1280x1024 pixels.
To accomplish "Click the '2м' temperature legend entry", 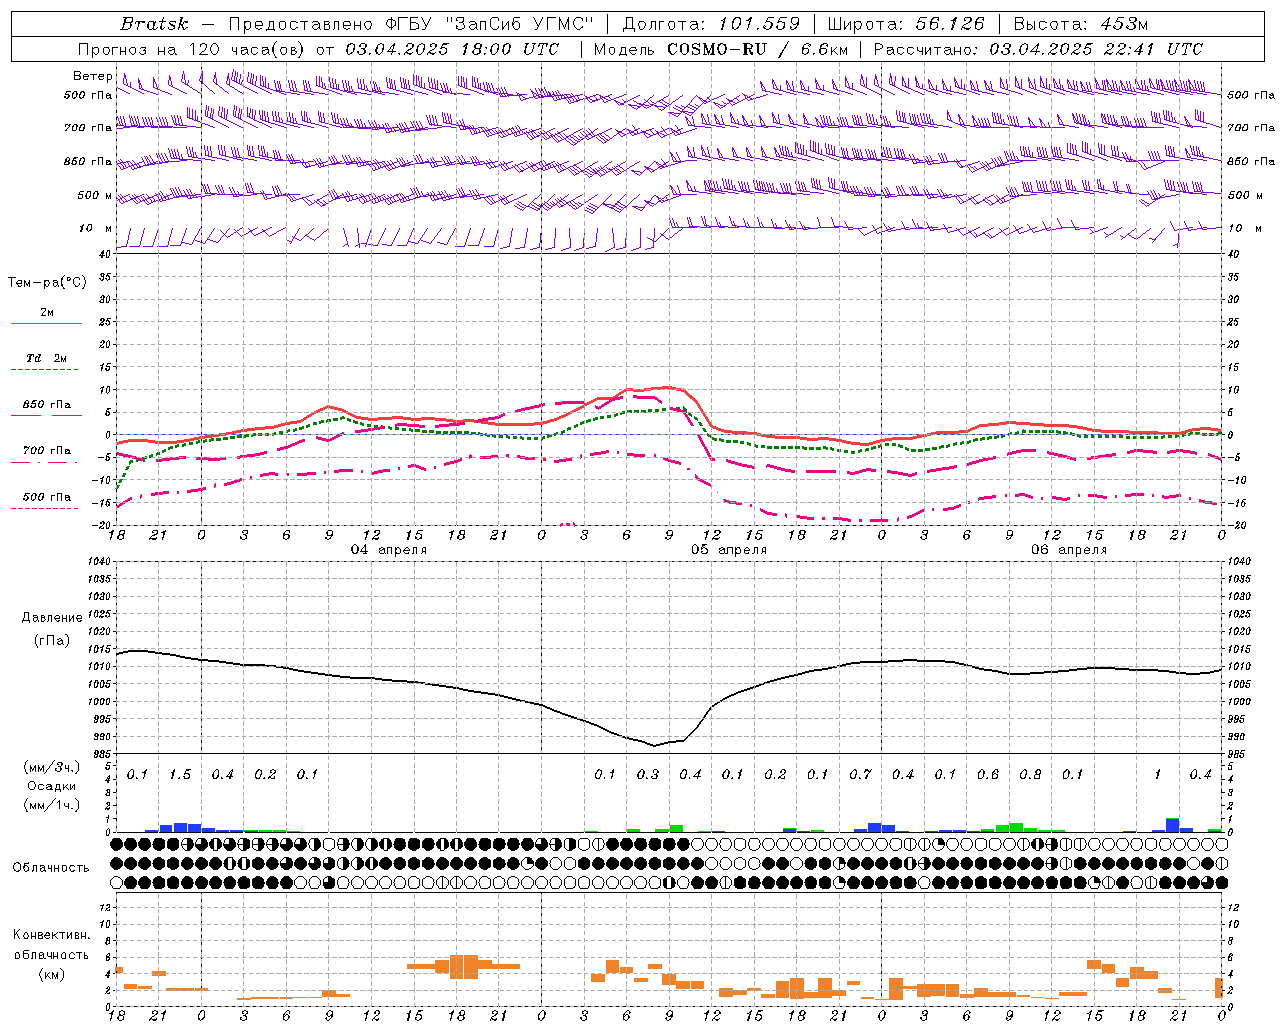I will coord(47,313).
